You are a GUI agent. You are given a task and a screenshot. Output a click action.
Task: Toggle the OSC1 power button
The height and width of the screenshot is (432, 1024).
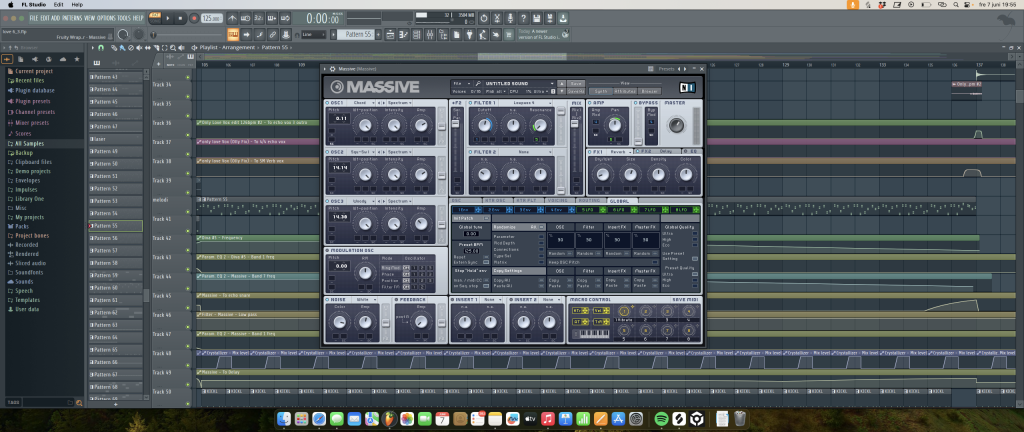tap(328, 102)
